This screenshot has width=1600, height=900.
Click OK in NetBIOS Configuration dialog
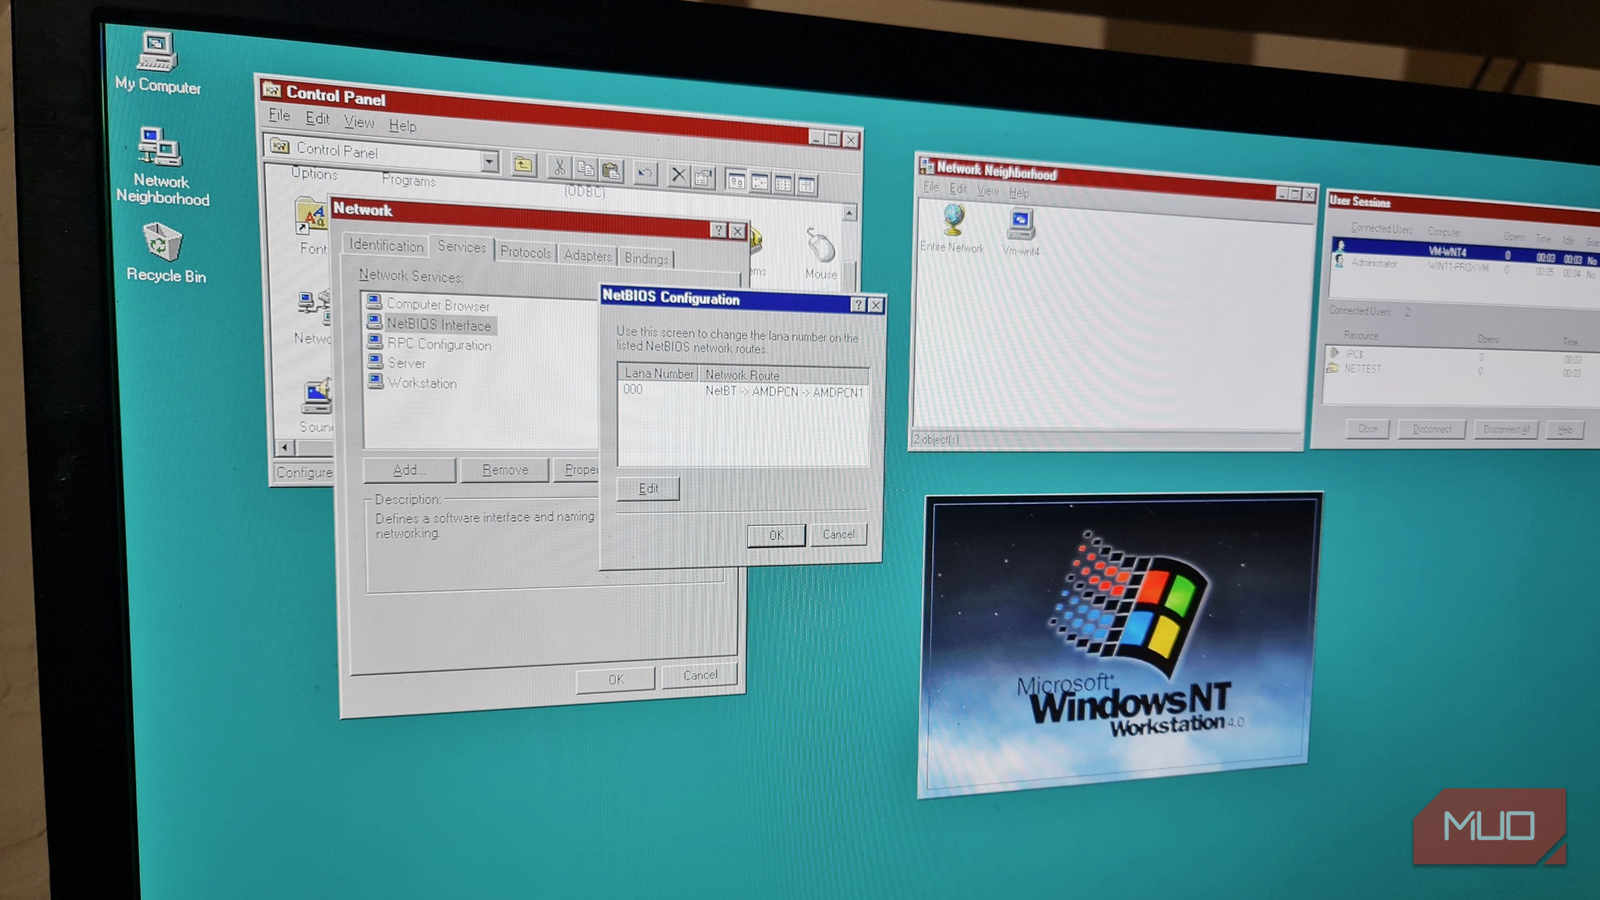pyautogui.click(x=776, y=536)
